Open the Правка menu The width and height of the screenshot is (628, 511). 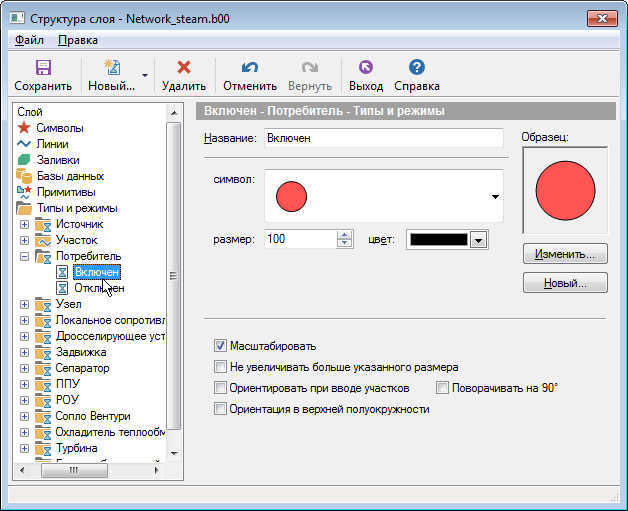[x=78, y=40]
